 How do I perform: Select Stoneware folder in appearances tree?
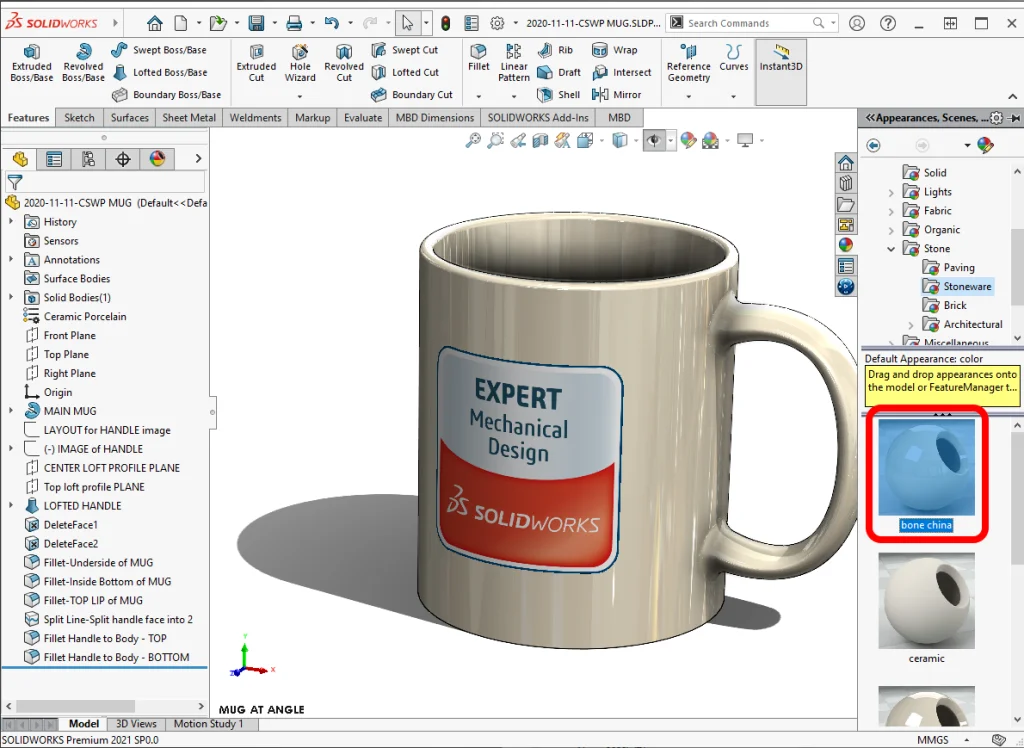[965, 287]
